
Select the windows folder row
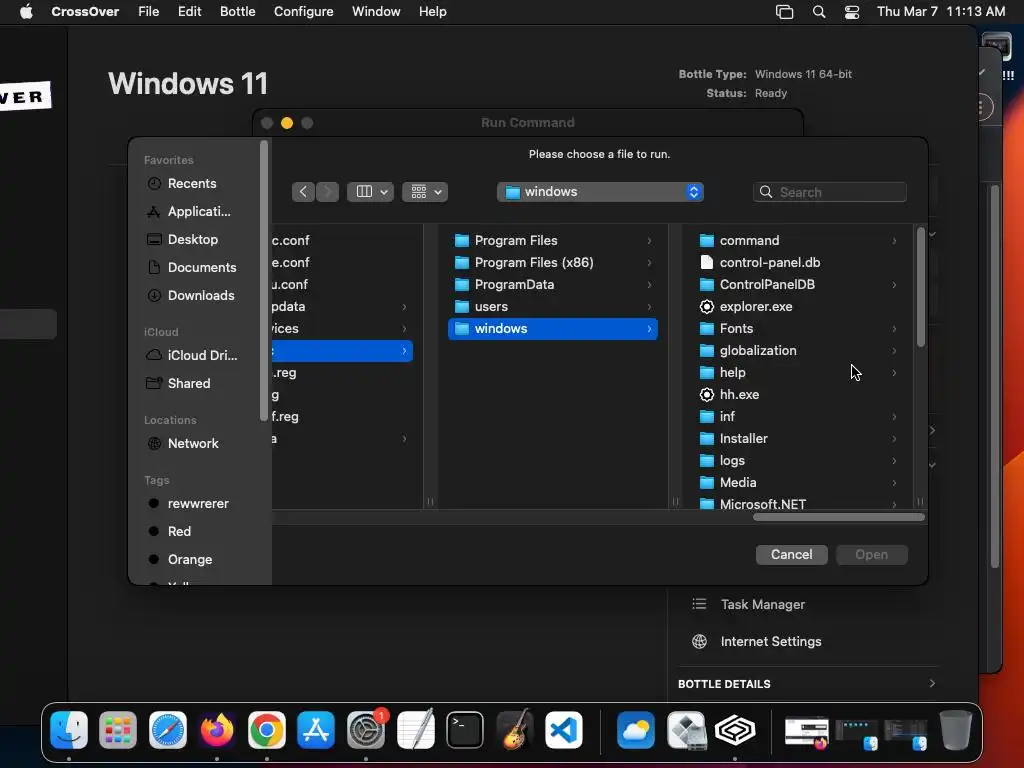pos(552,328)
